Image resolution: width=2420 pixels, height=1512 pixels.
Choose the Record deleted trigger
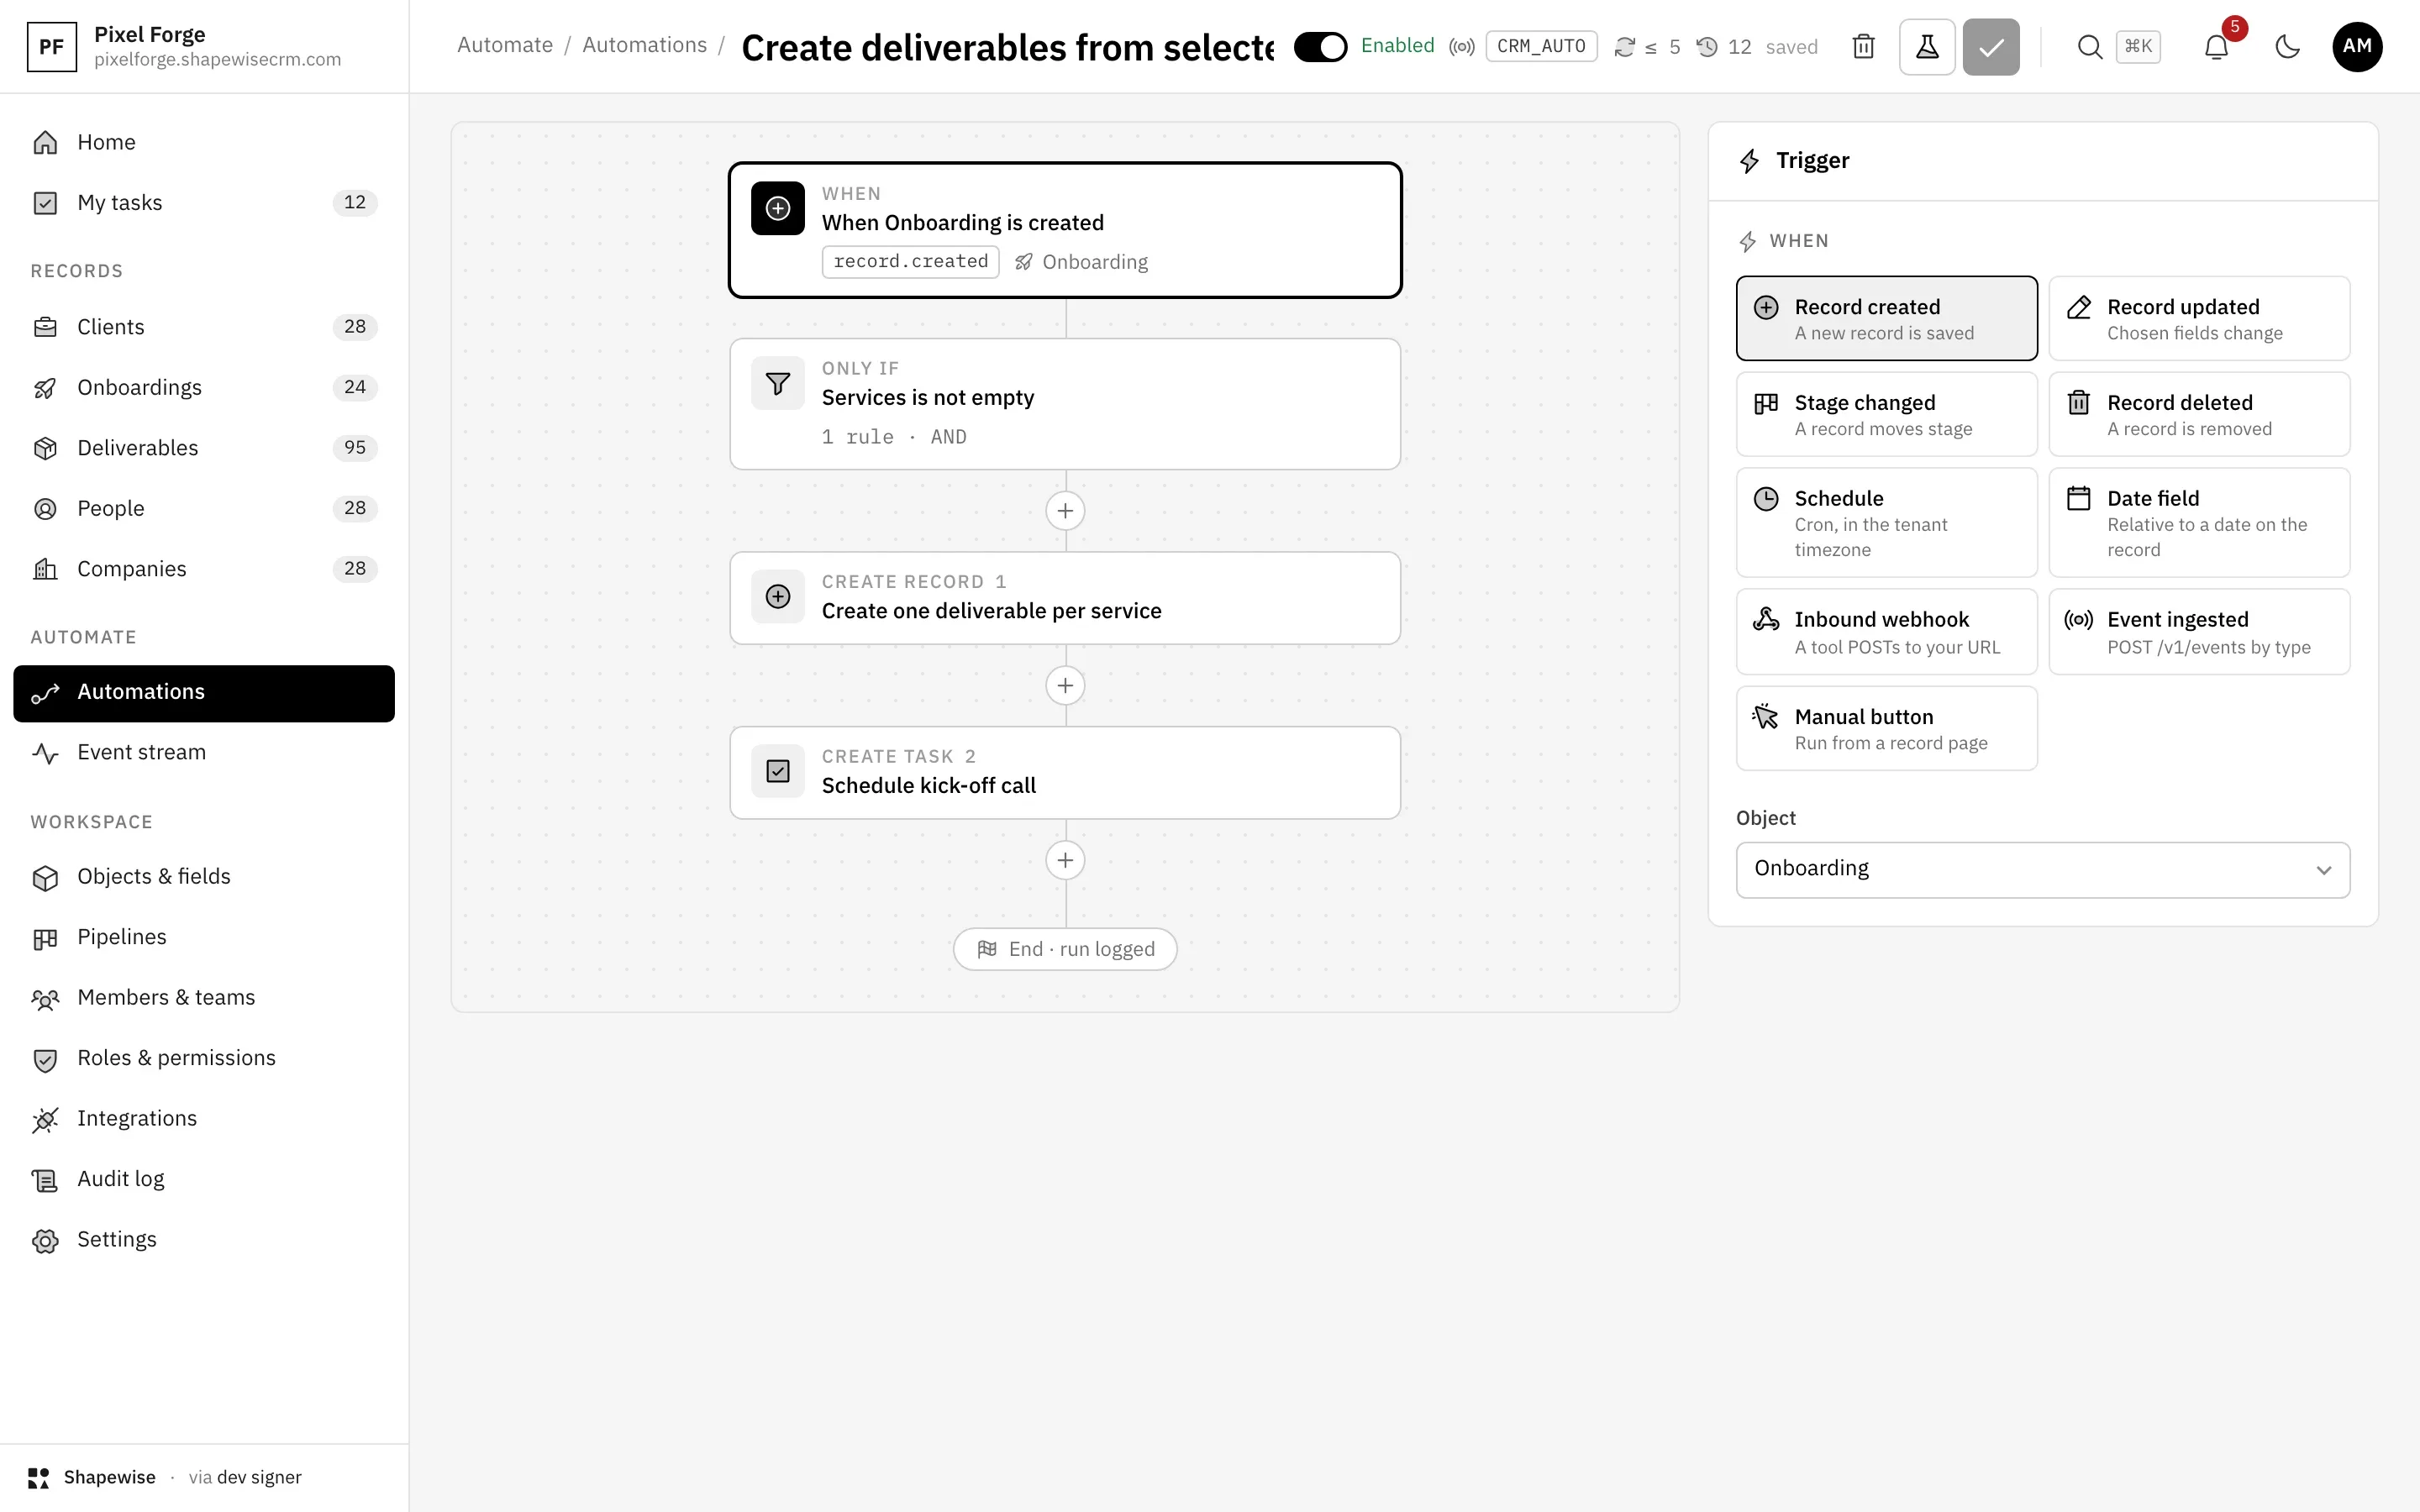[2199, 414]
